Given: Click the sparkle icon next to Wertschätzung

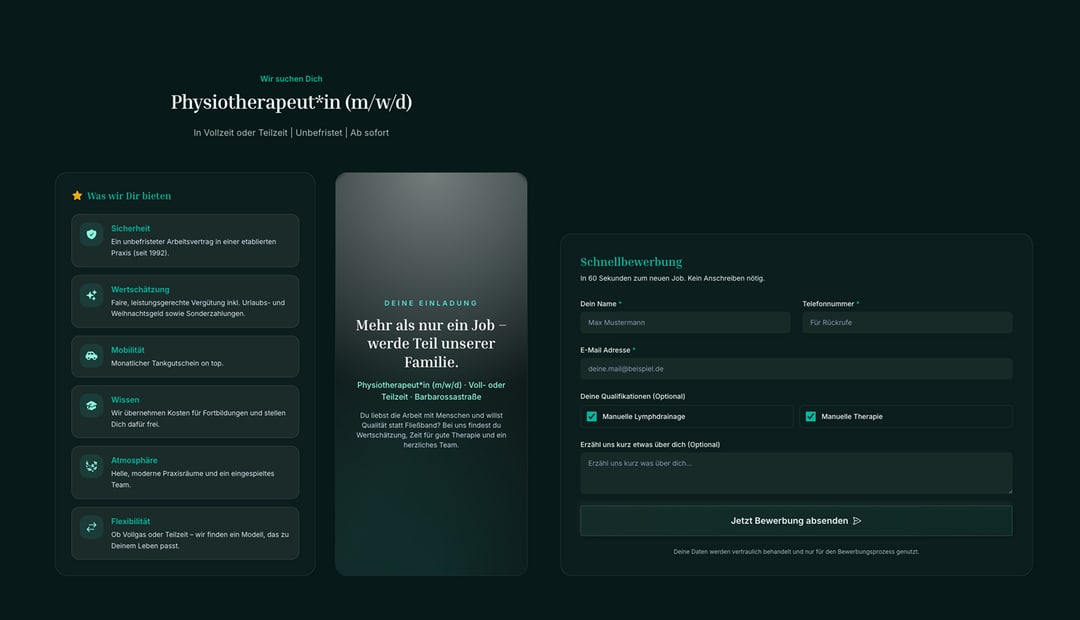Looking at the screenshot, I should tap(92, 295).
